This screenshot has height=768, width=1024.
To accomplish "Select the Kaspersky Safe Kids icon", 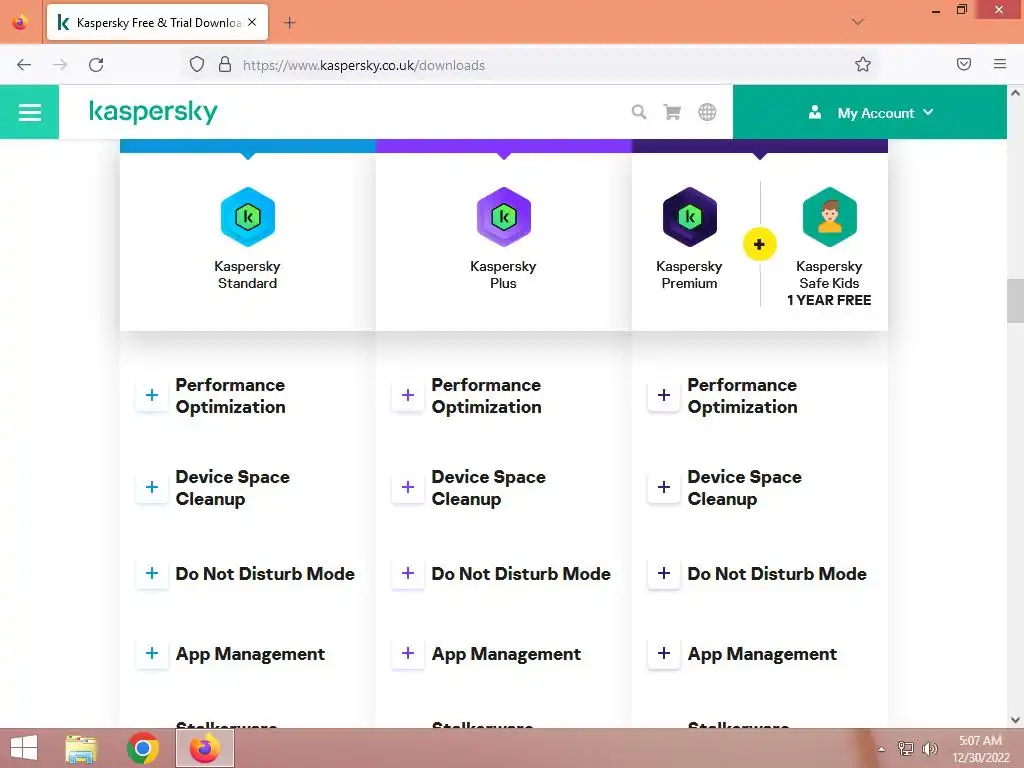I will coord(829,217).
